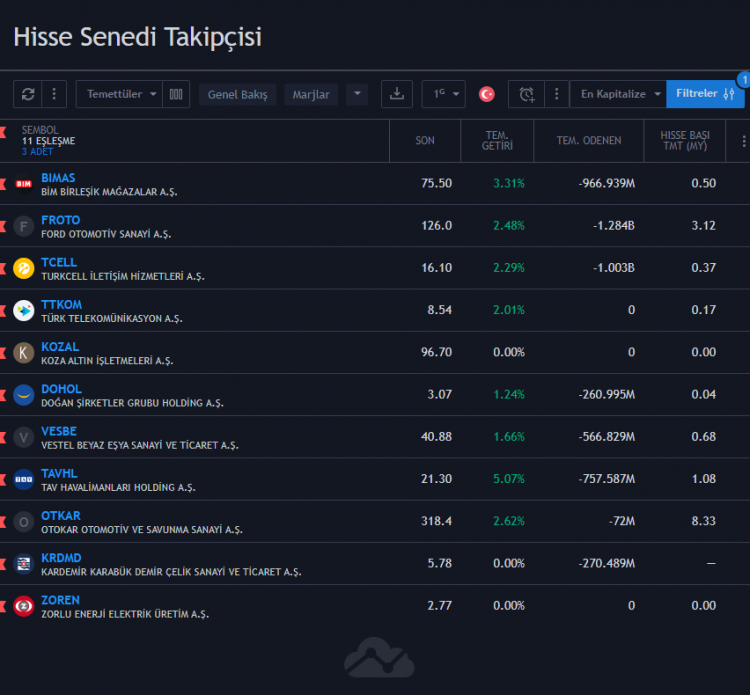
Task: Click the Turkcell yellow logo
Action: pyautogui.click(x=23, y=268)
